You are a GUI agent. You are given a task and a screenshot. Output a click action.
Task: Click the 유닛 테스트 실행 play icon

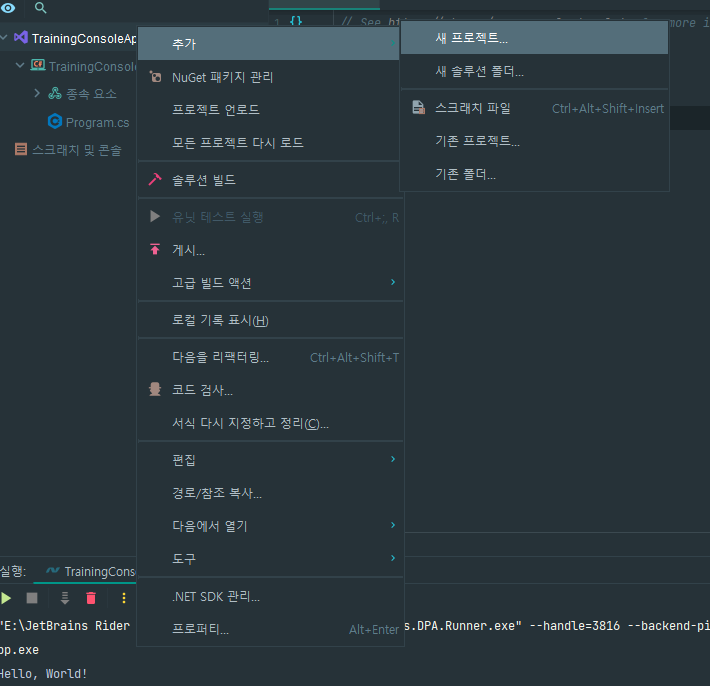pyautogui.click(x=155, y=216)
